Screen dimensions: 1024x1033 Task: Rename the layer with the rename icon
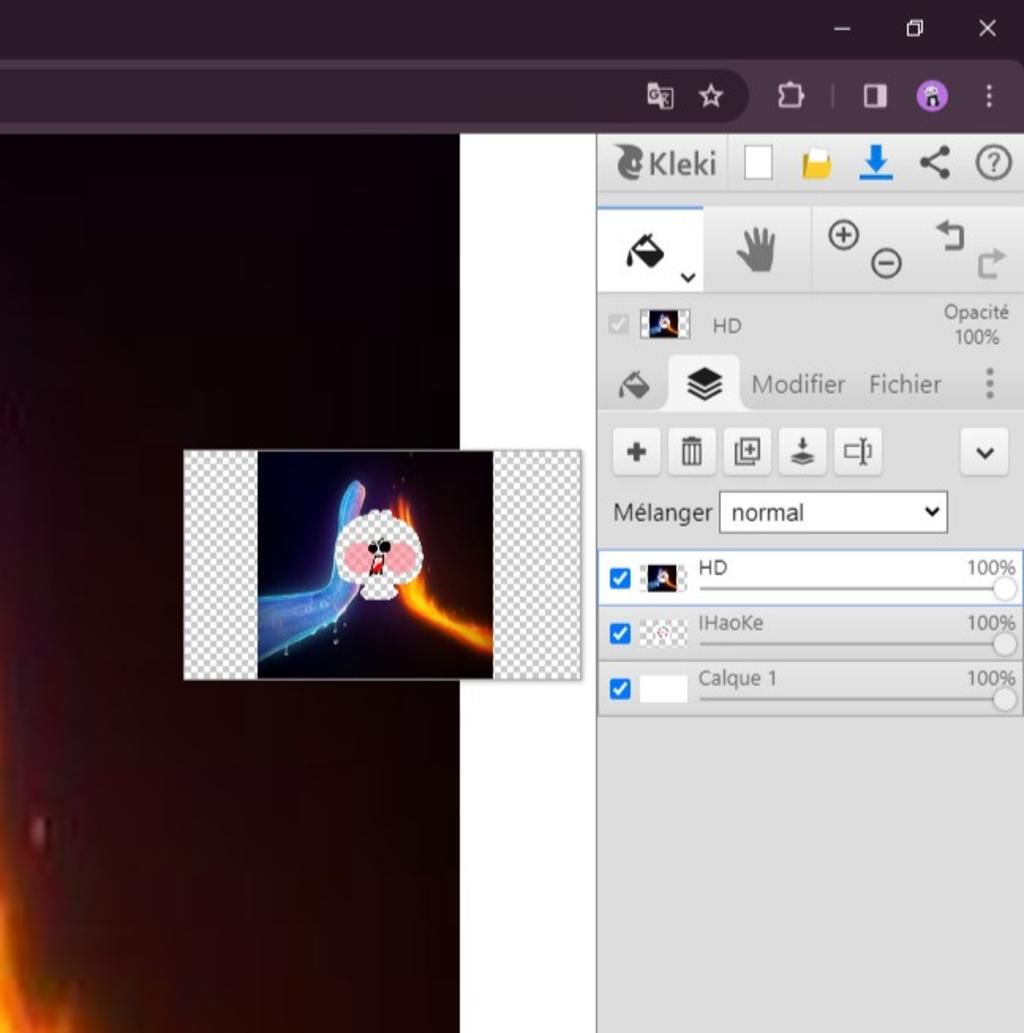[x=858, y=452]
